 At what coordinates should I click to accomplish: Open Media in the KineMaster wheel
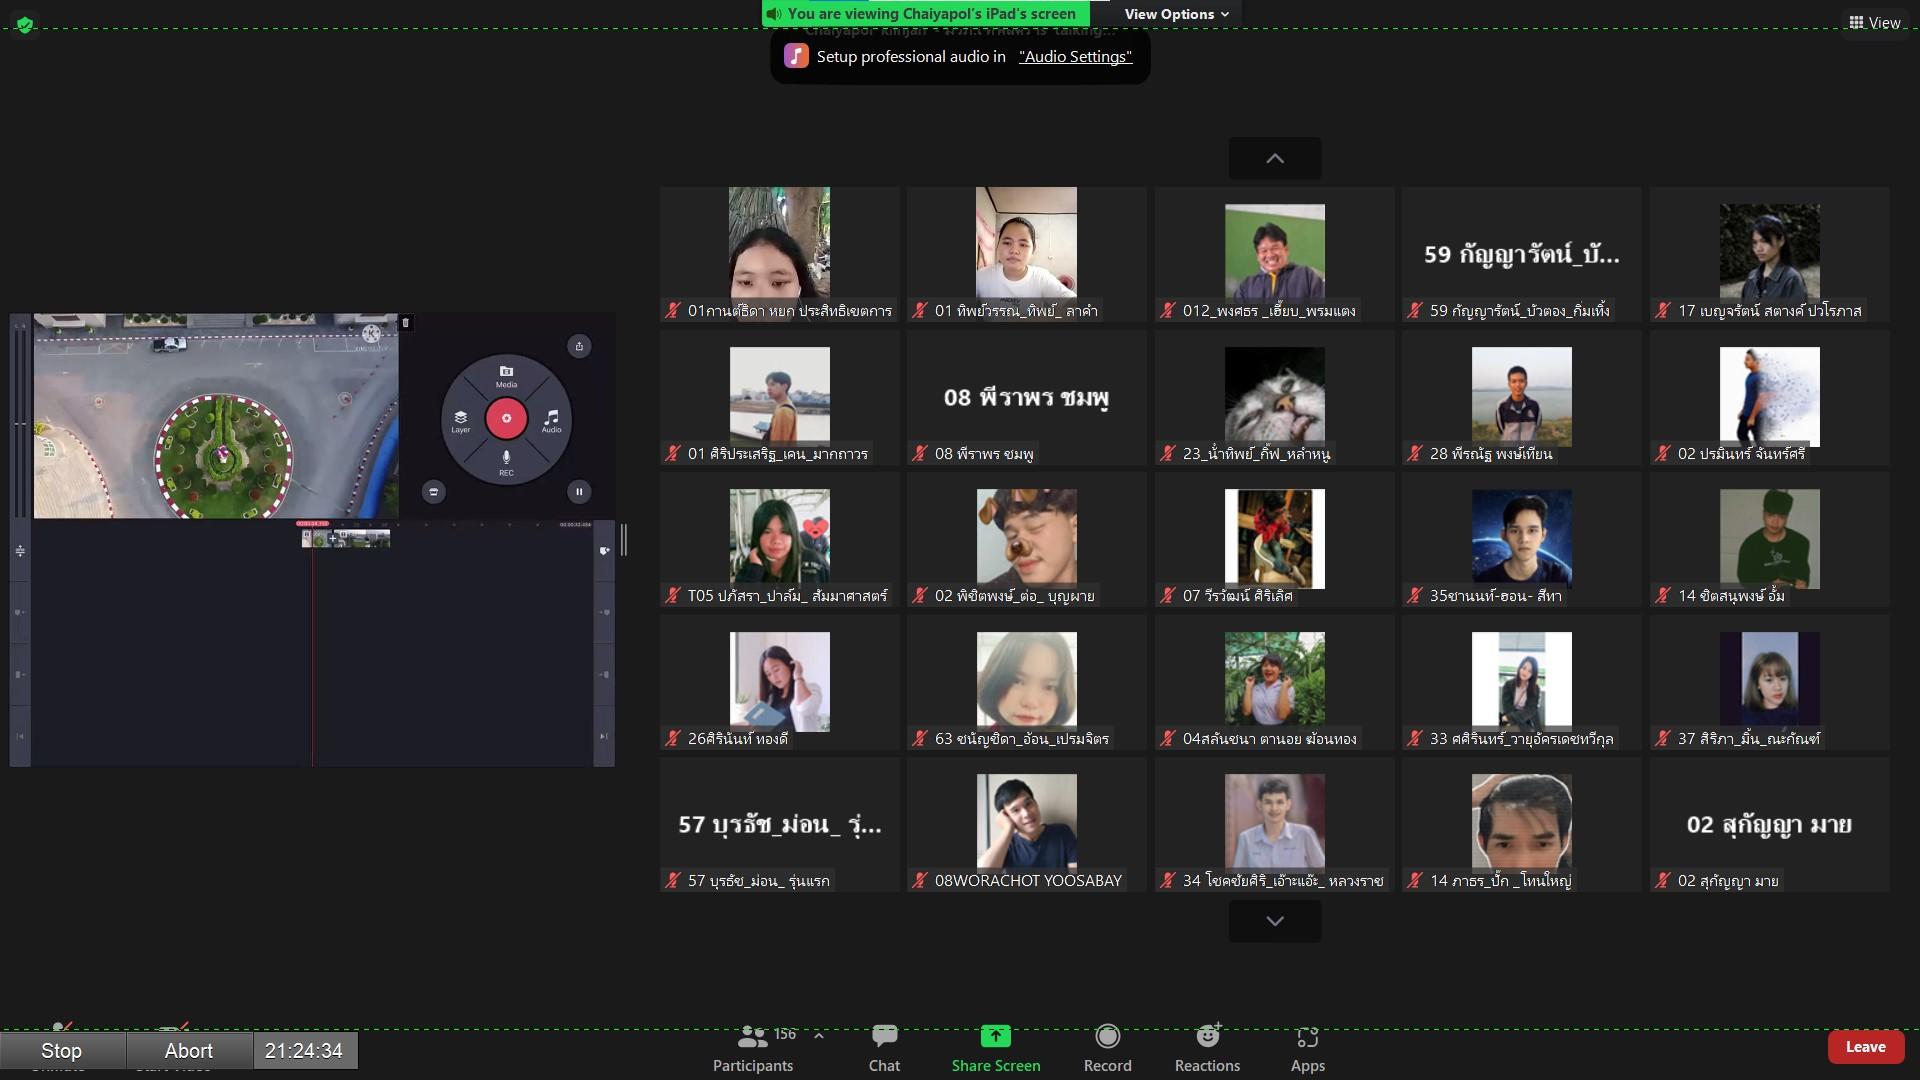(x=506, y=376)
